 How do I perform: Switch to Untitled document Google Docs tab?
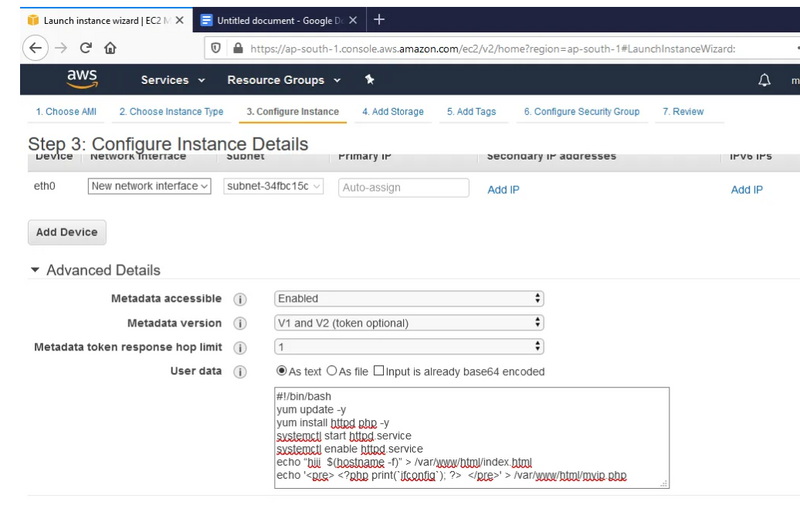279,20
